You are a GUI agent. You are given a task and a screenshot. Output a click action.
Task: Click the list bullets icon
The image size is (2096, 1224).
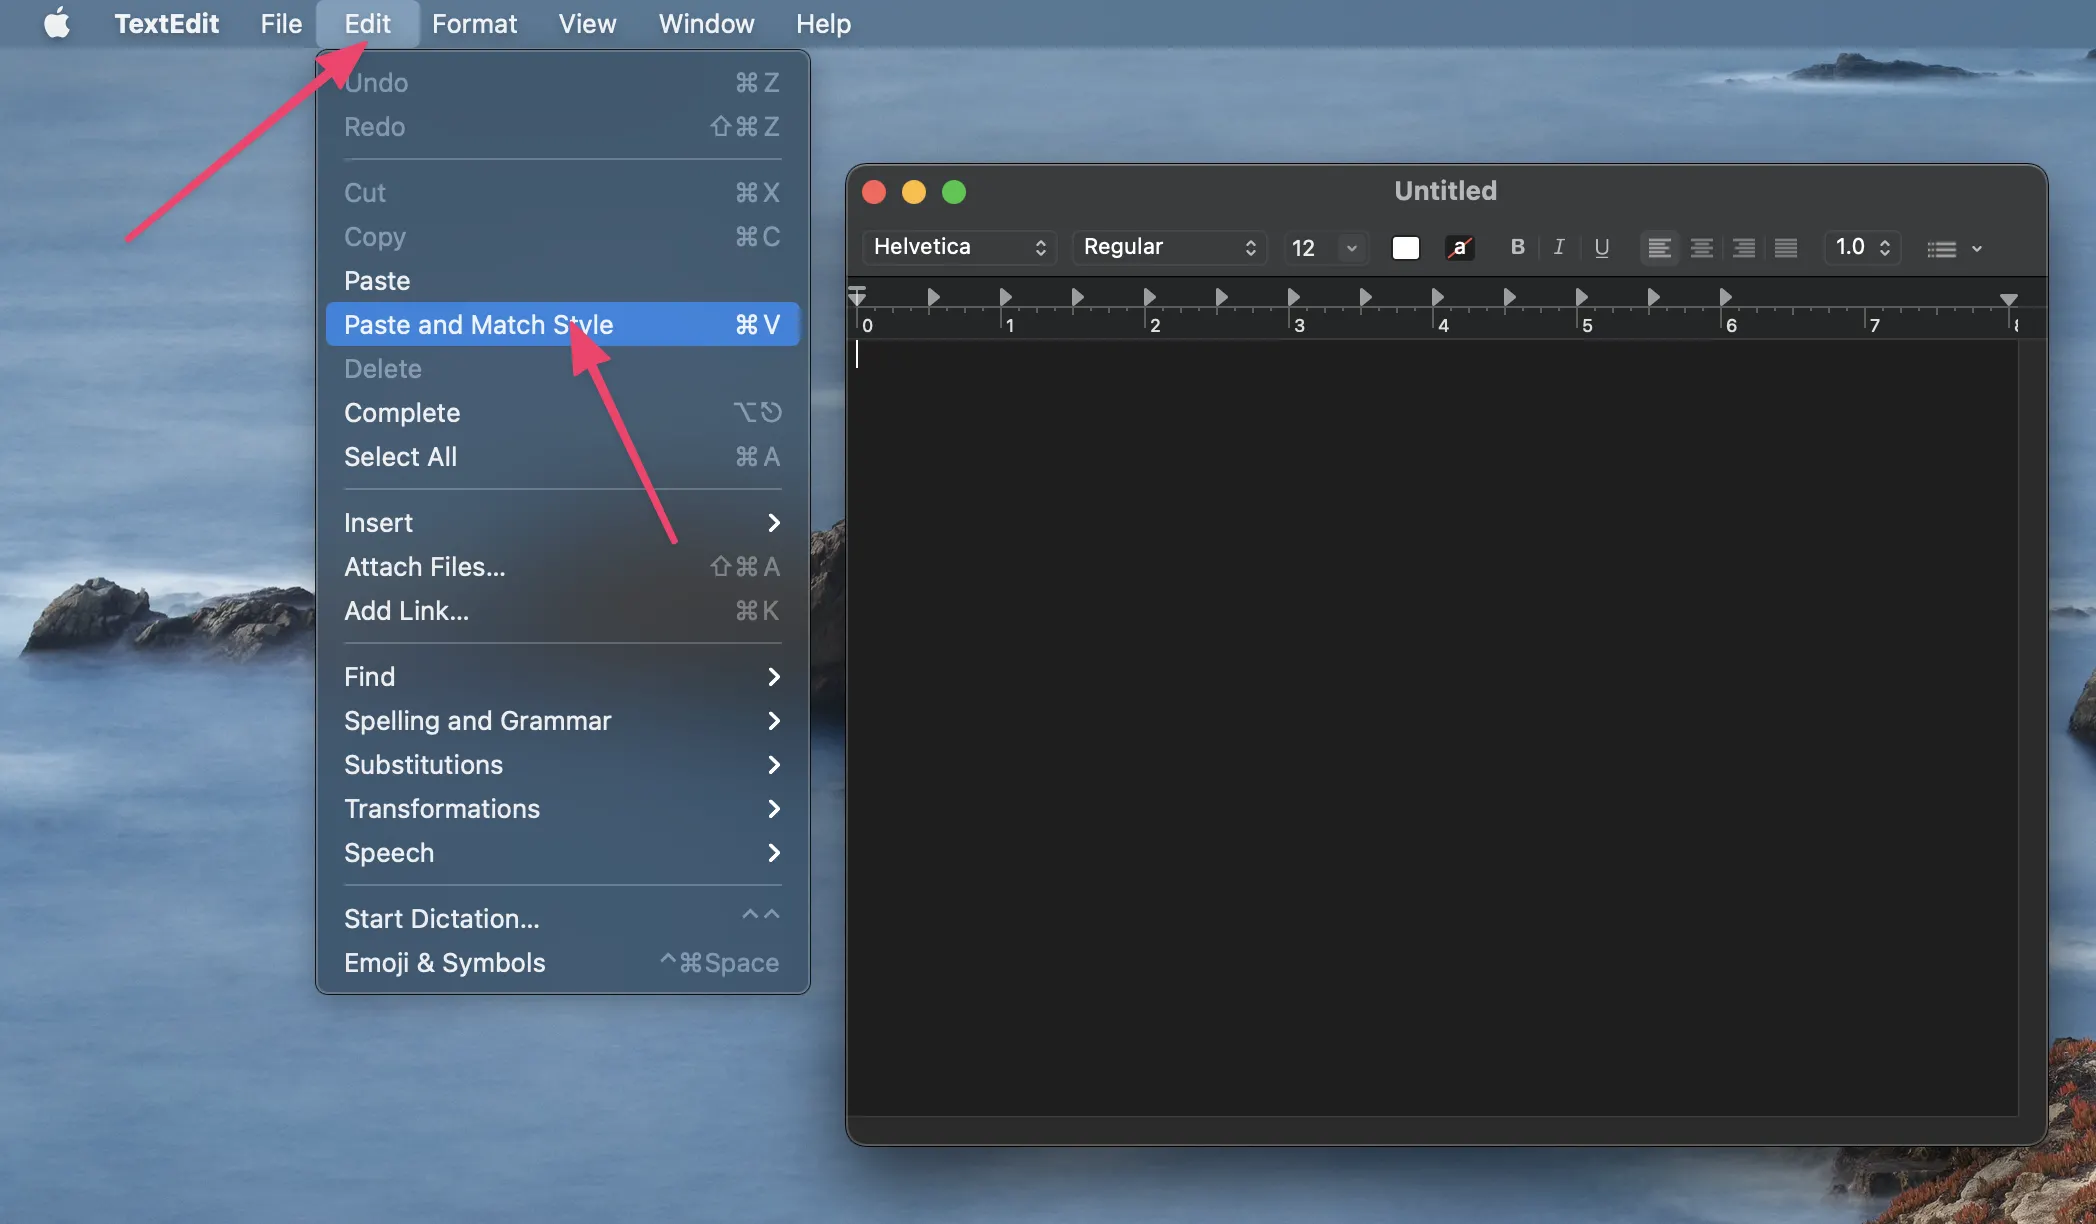[1941, 249]
